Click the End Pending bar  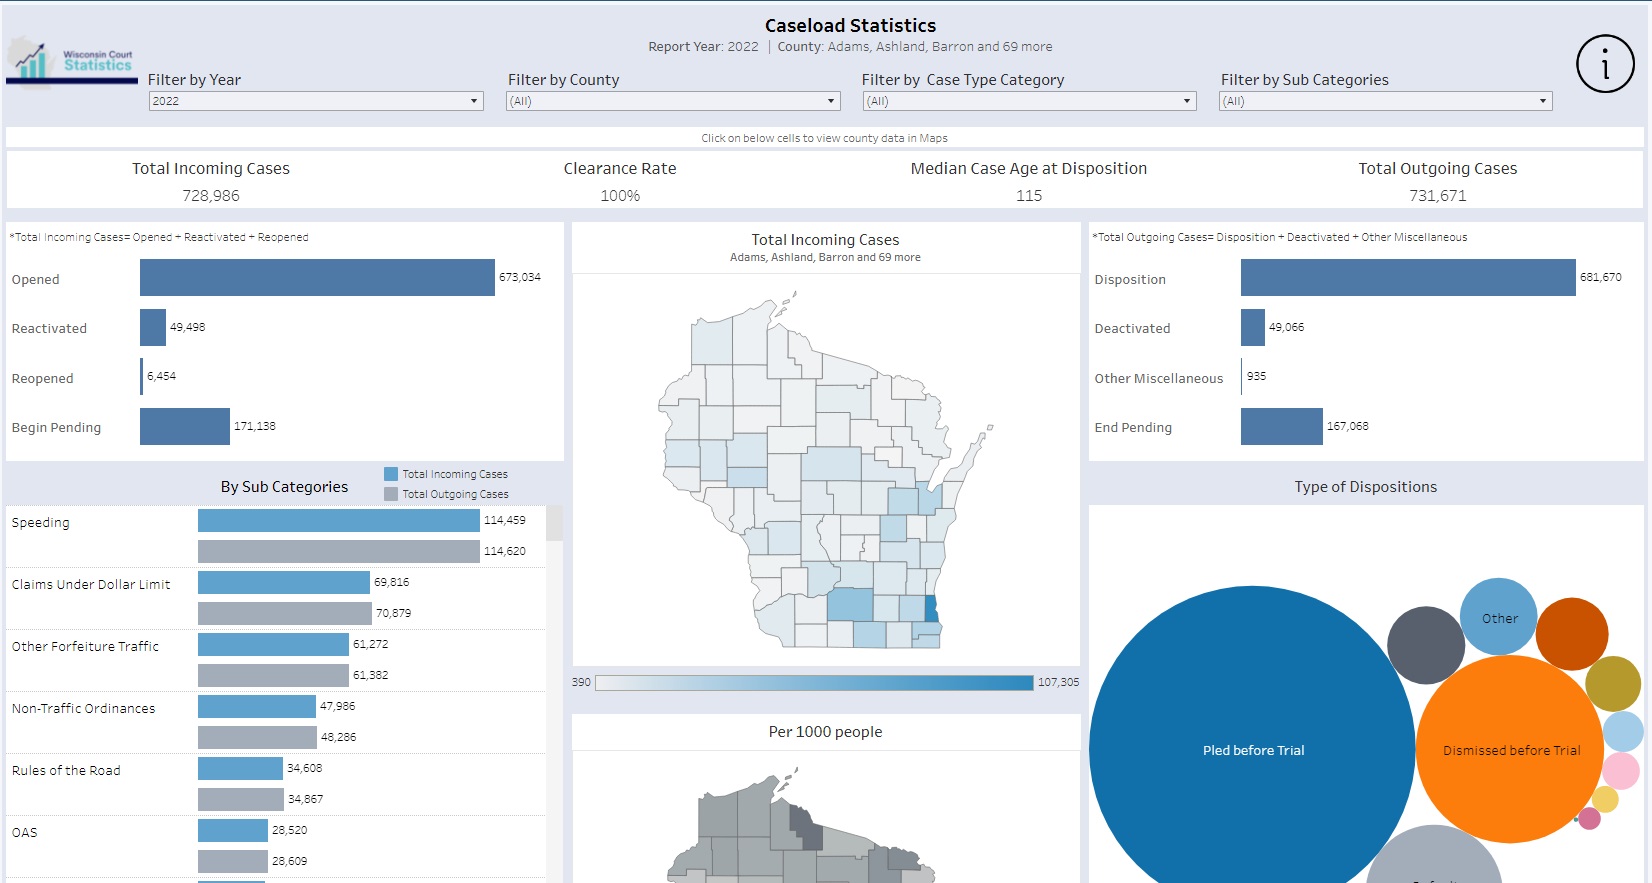1281,427
